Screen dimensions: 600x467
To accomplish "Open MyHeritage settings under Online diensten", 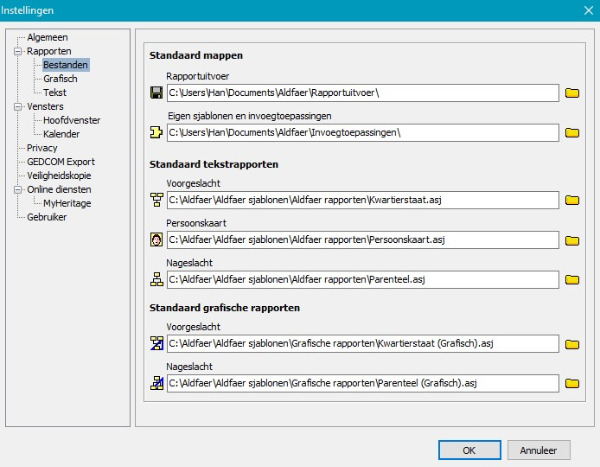I will (68, 203).
